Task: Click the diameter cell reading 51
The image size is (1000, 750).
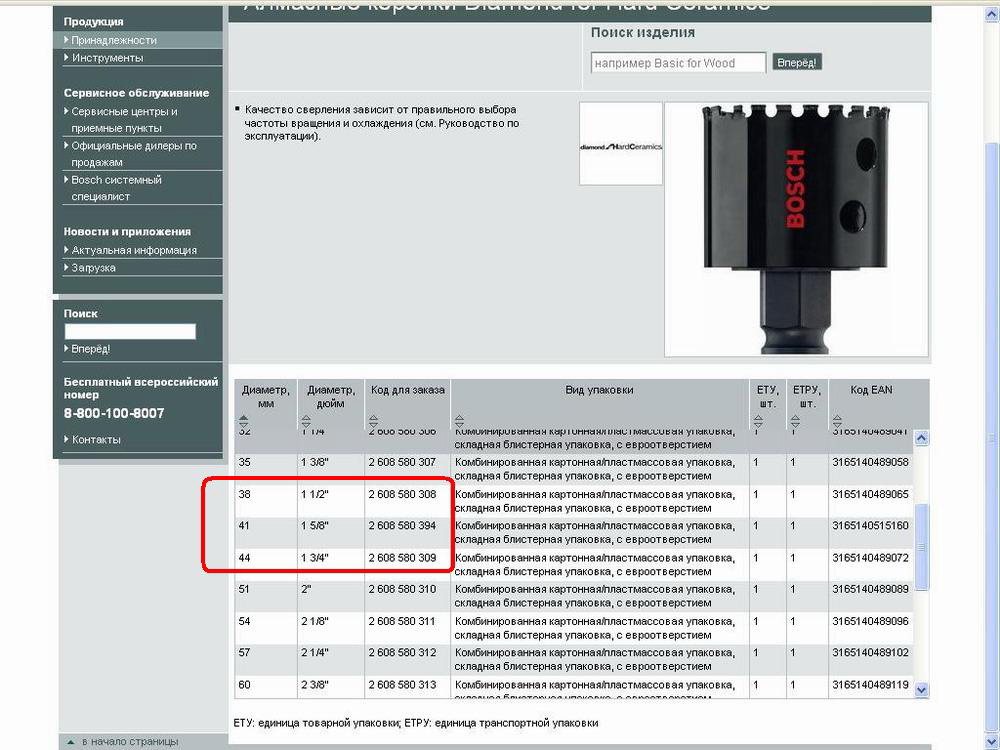Action: pyautogui.click(x=244, y=589)
